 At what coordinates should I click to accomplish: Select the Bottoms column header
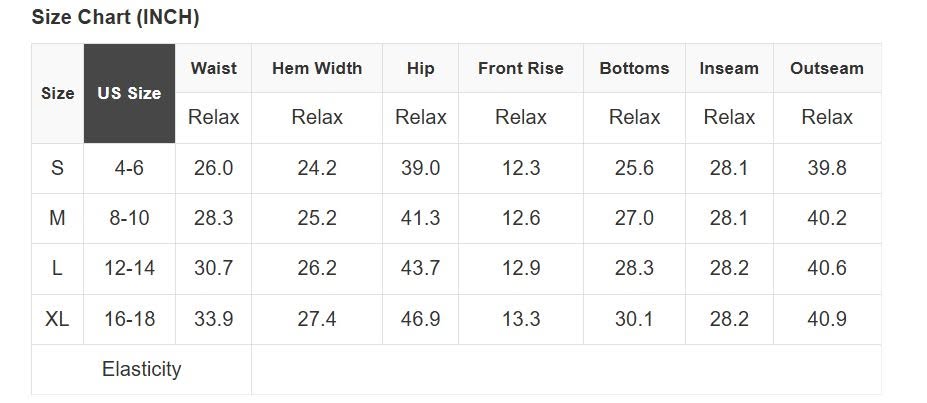634,68
